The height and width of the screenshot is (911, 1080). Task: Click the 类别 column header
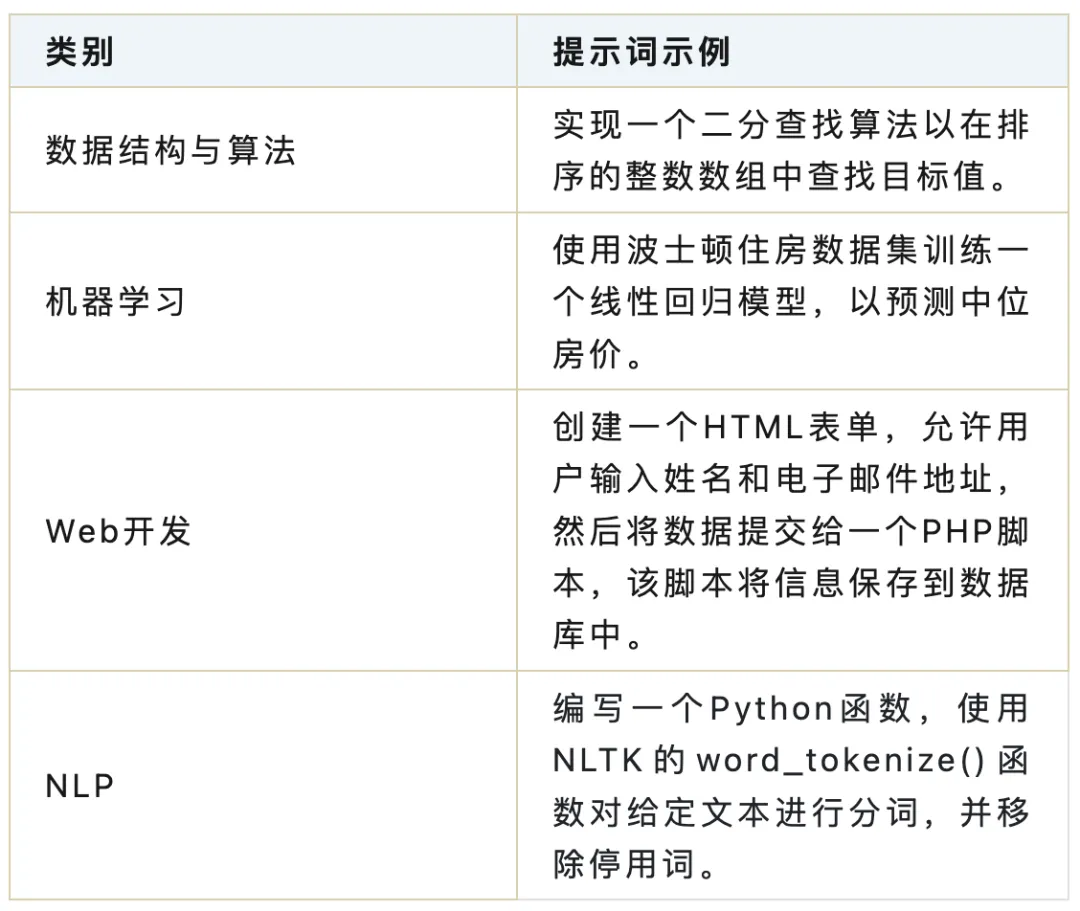pos(79,52)
